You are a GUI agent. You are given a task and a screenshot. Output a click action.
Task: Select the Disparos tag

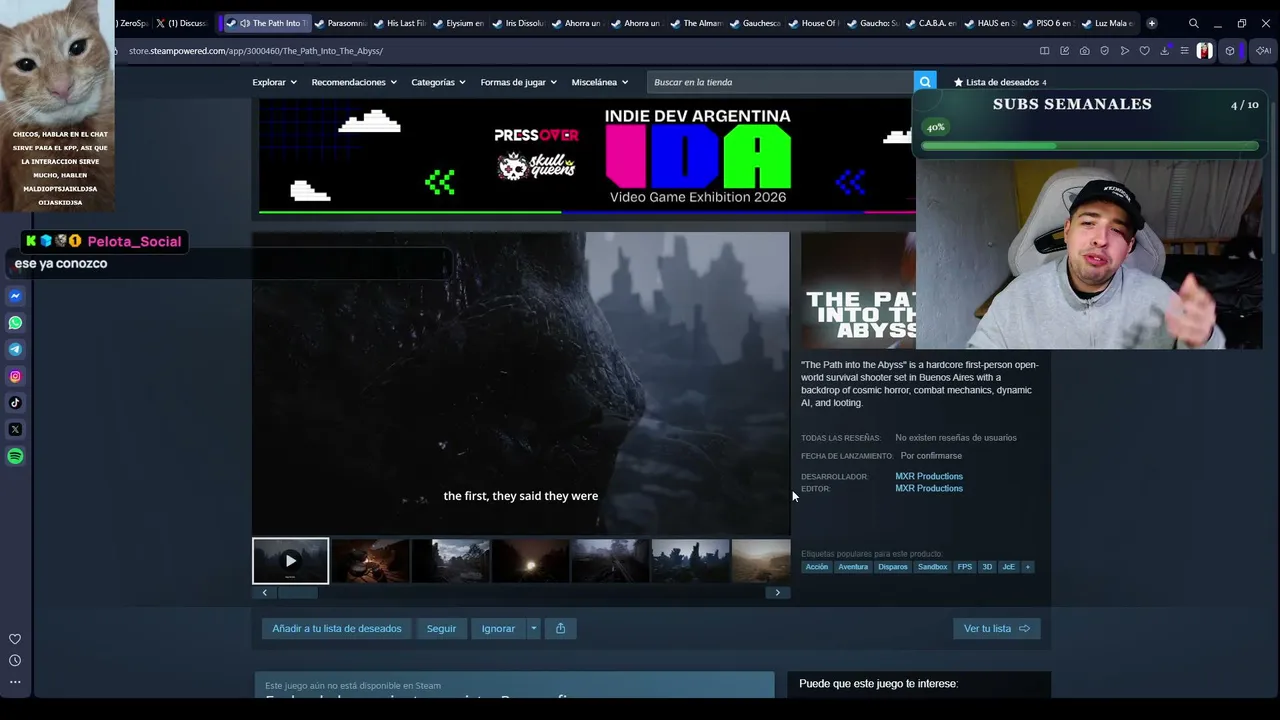tap(893, 567)
